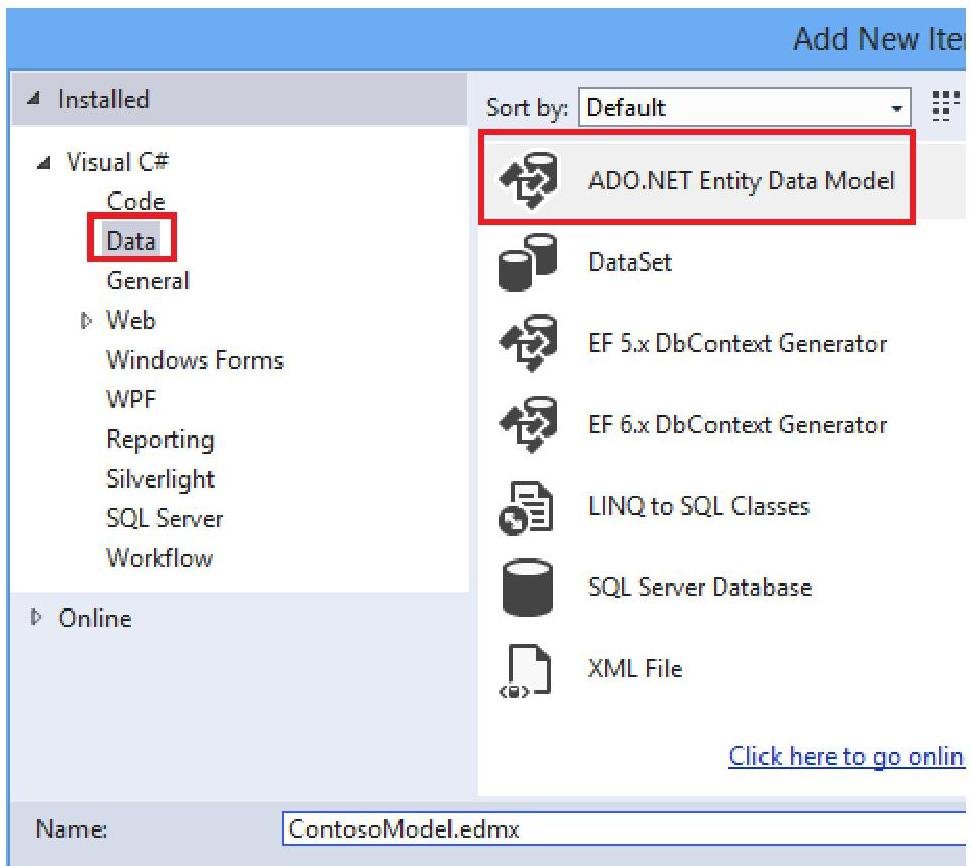Click the ADO.NET Entity Data Model icon

[x=529, y=182]
